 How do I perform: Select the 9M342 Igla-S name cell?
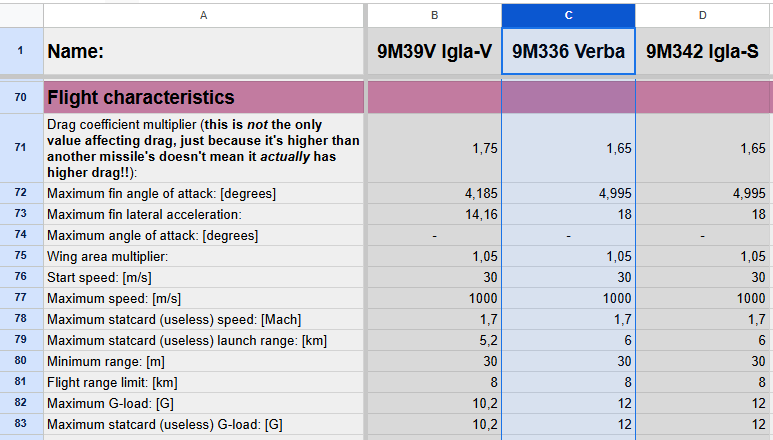(x=703, y=52)
